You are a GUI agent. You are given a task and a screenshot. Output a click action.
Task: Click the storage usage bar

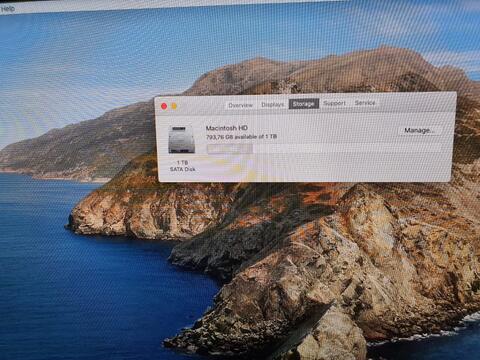click(323, 149)
